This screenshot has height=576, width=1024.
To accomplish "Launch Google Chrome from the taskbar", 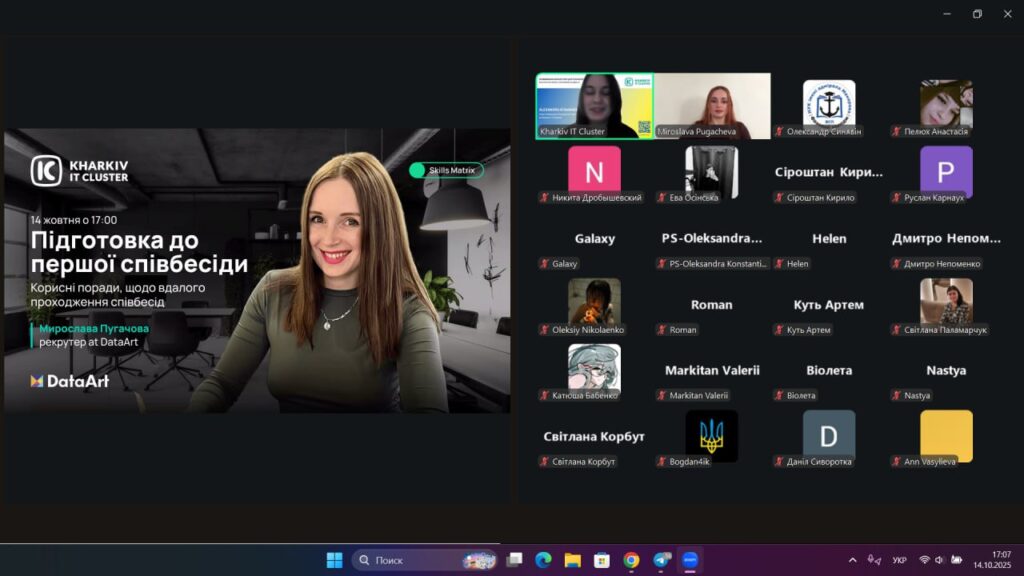I will click(631, 560).
